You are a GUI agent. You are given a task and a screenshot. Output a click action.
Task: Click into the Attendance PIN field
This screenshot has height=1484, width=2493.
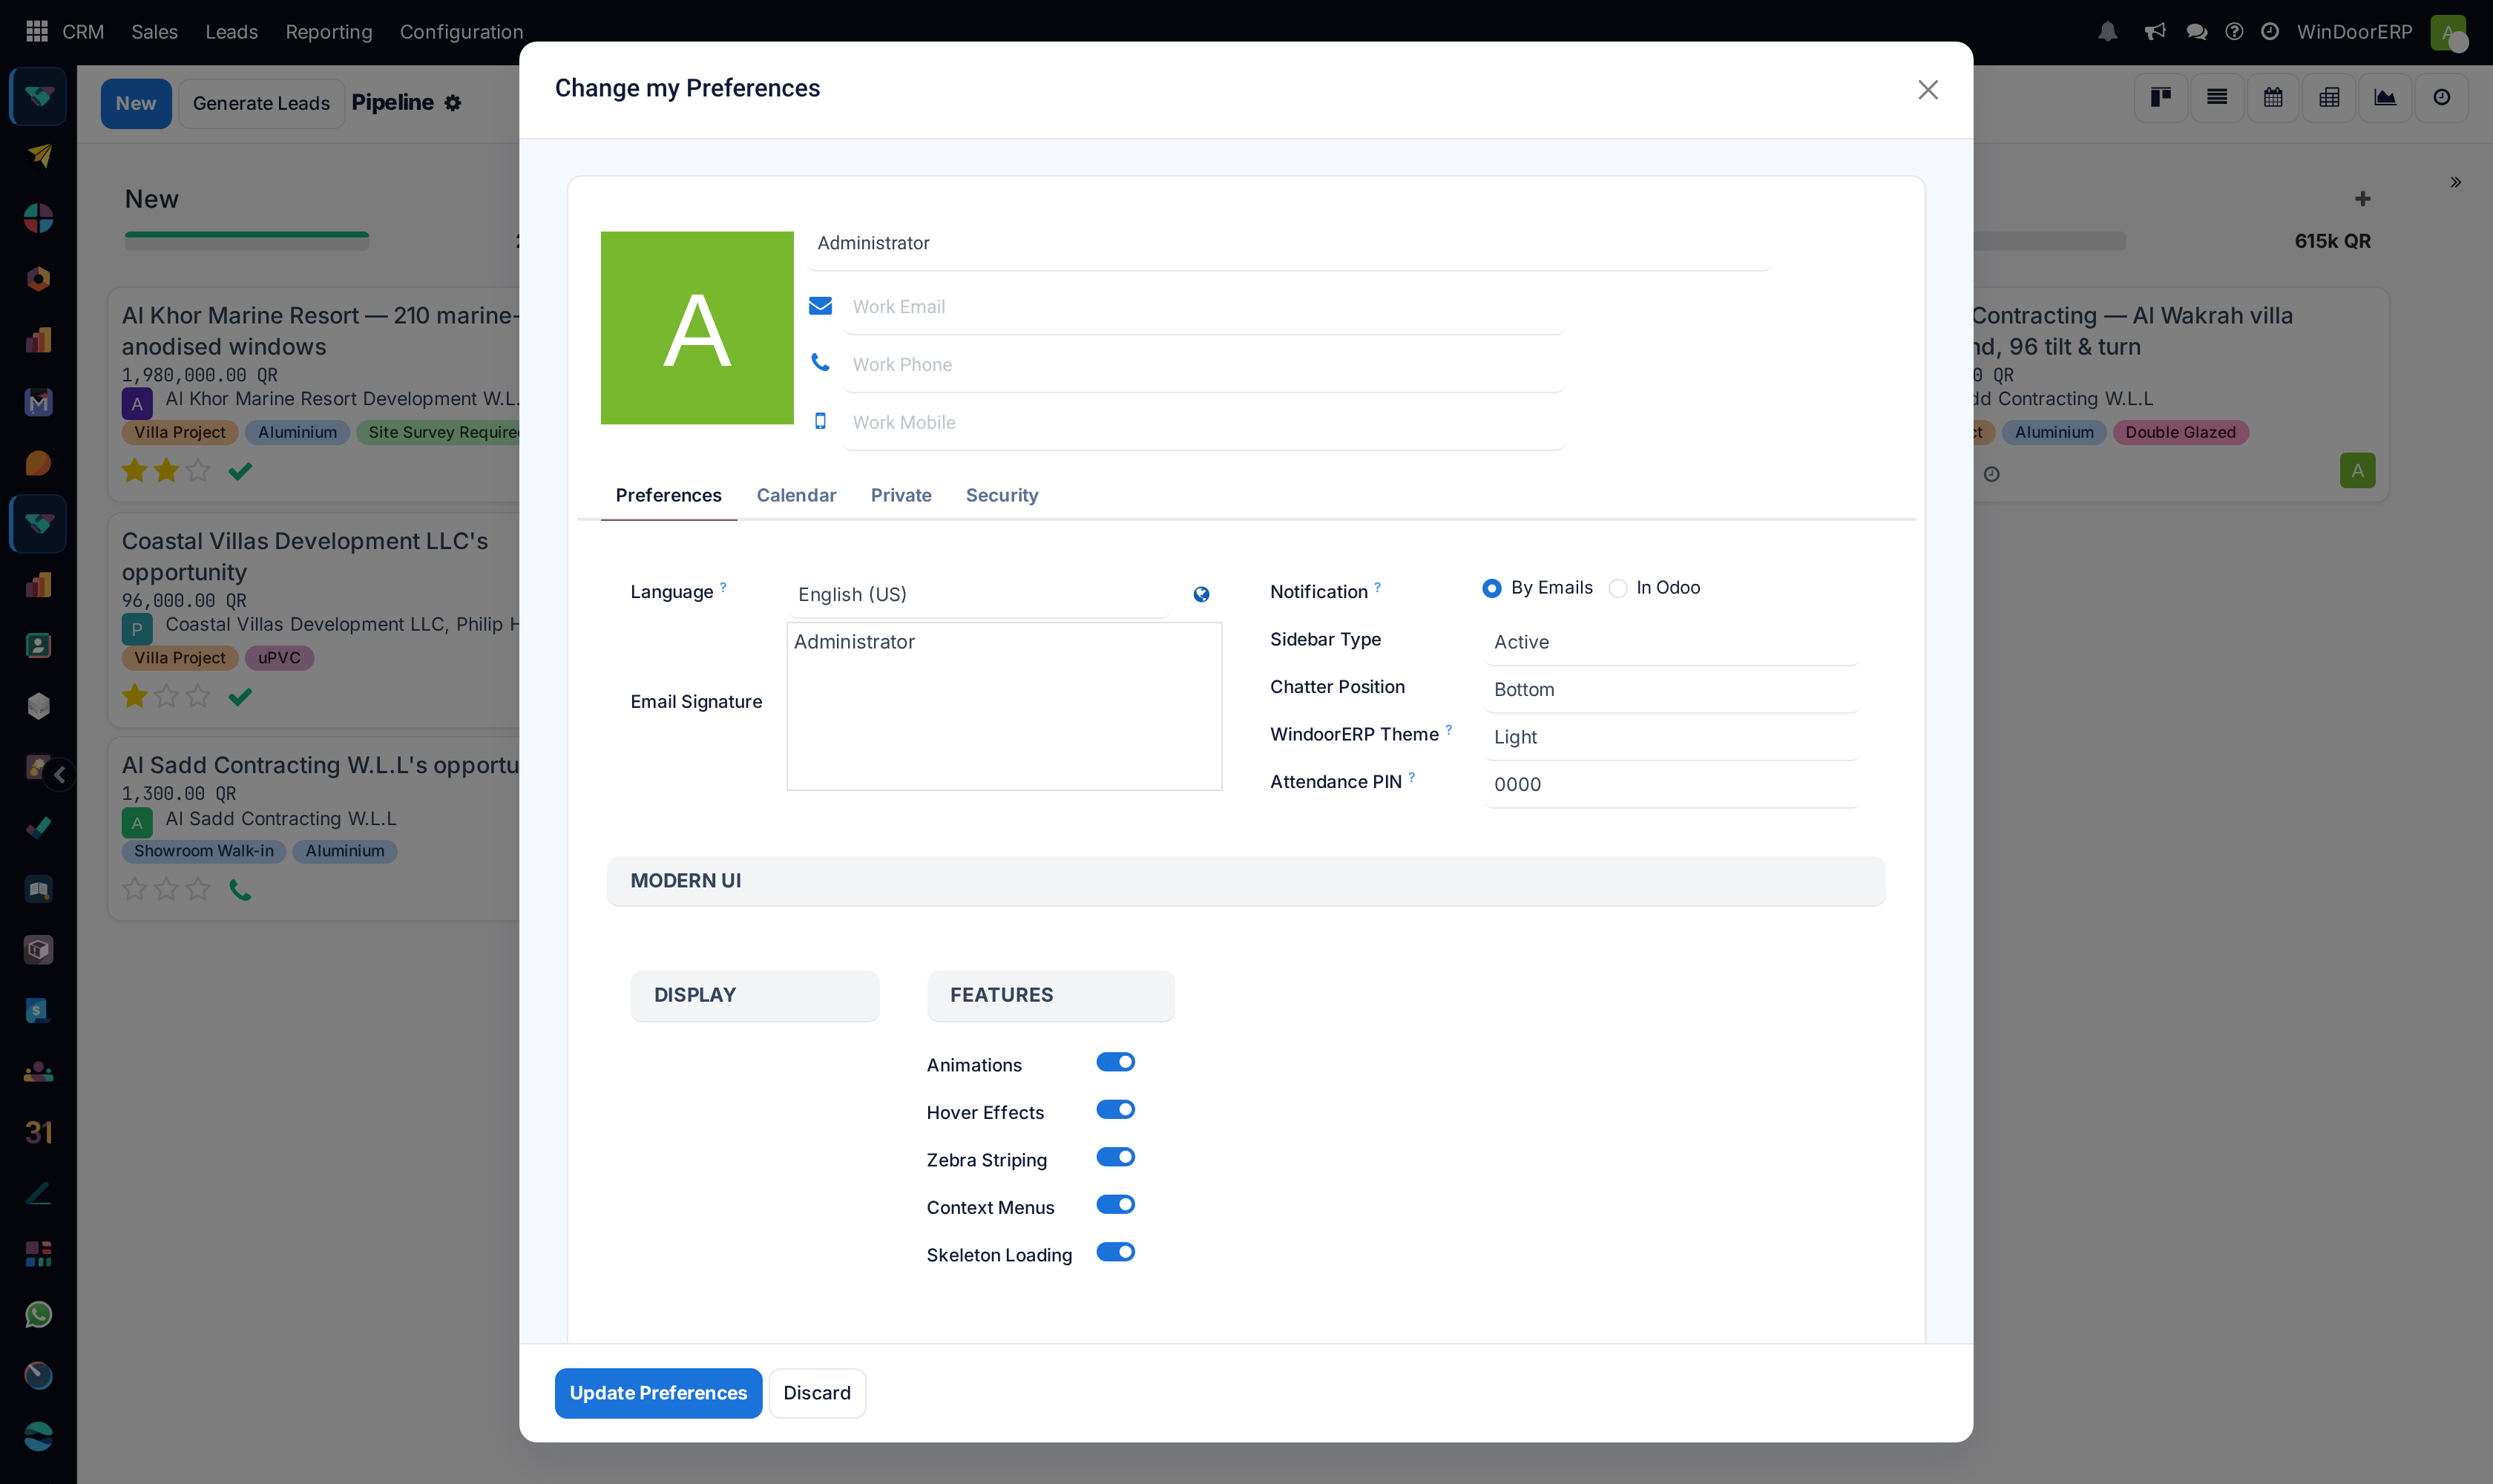point(1671,784)
